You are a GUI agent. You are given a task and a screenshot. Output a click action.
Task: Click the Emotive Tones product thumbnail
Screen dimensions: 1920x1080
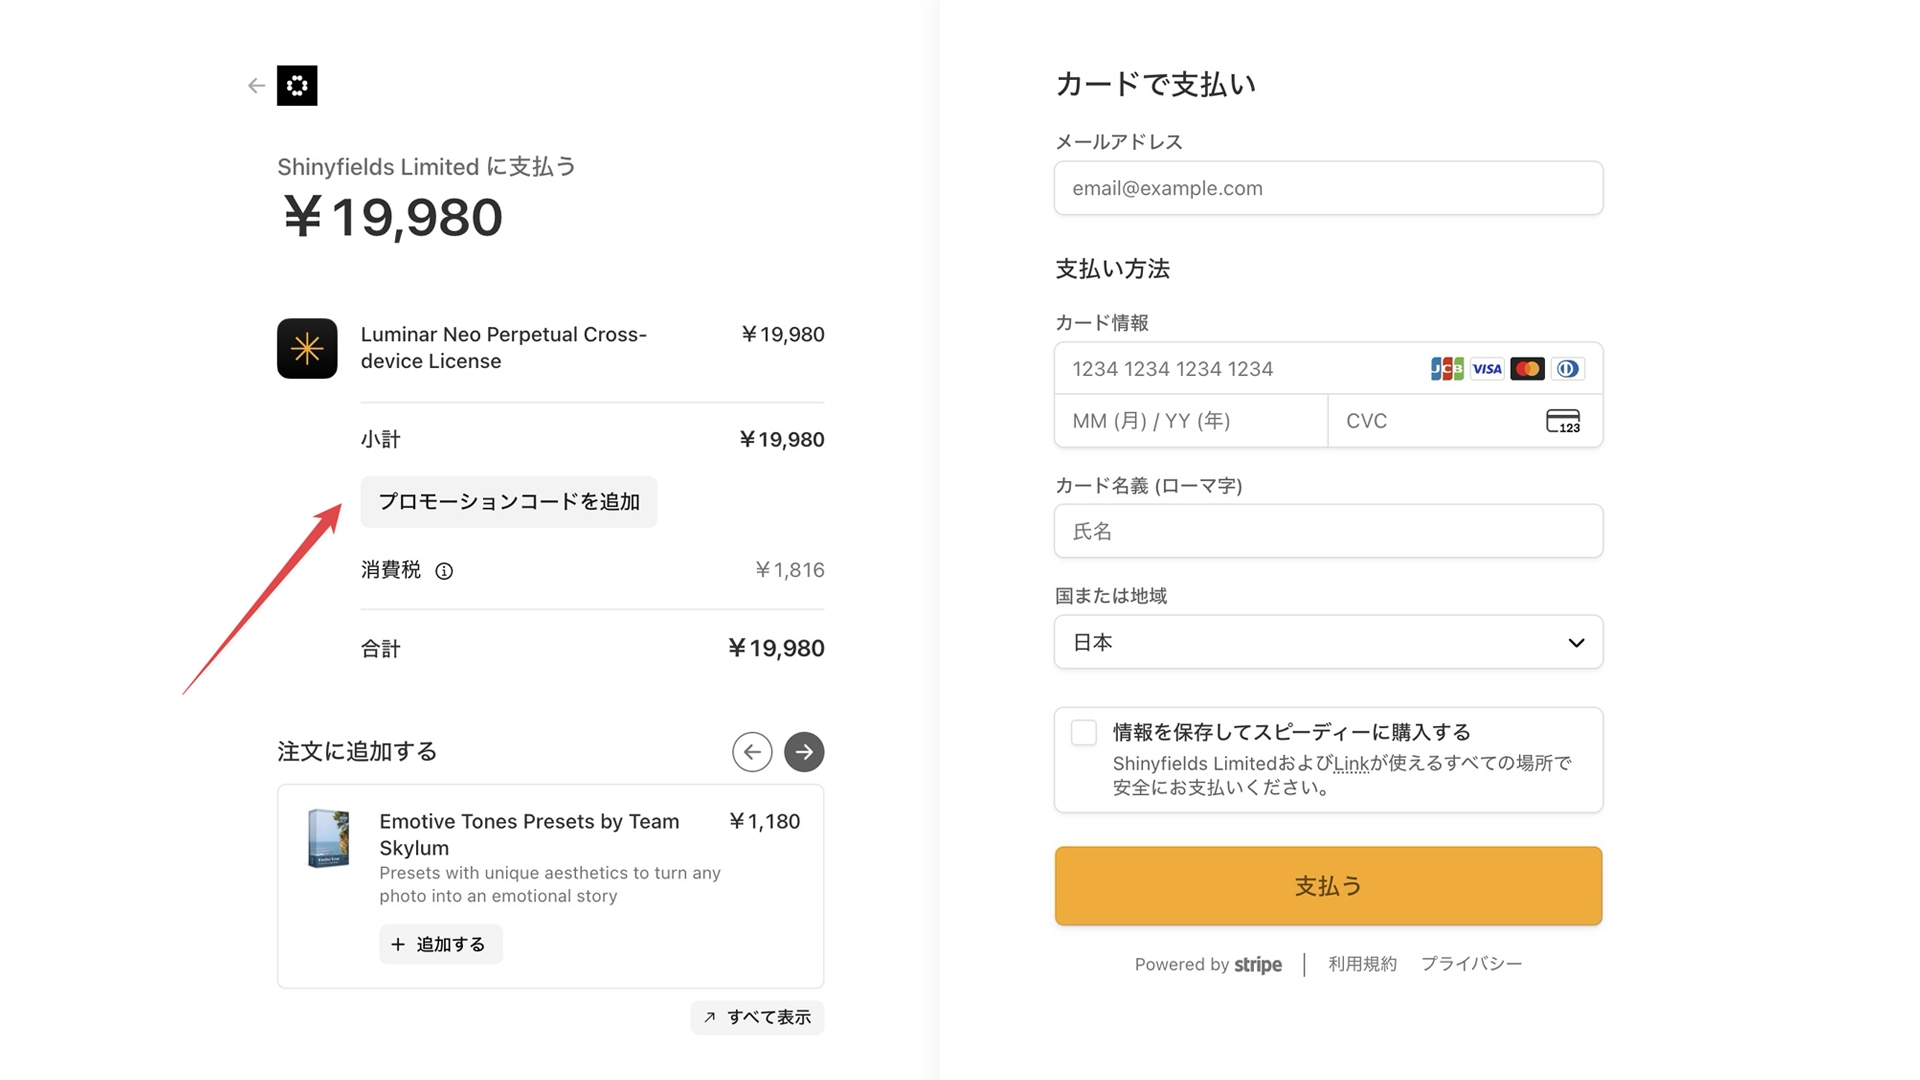pyautogui.click(x=328, y=839)
